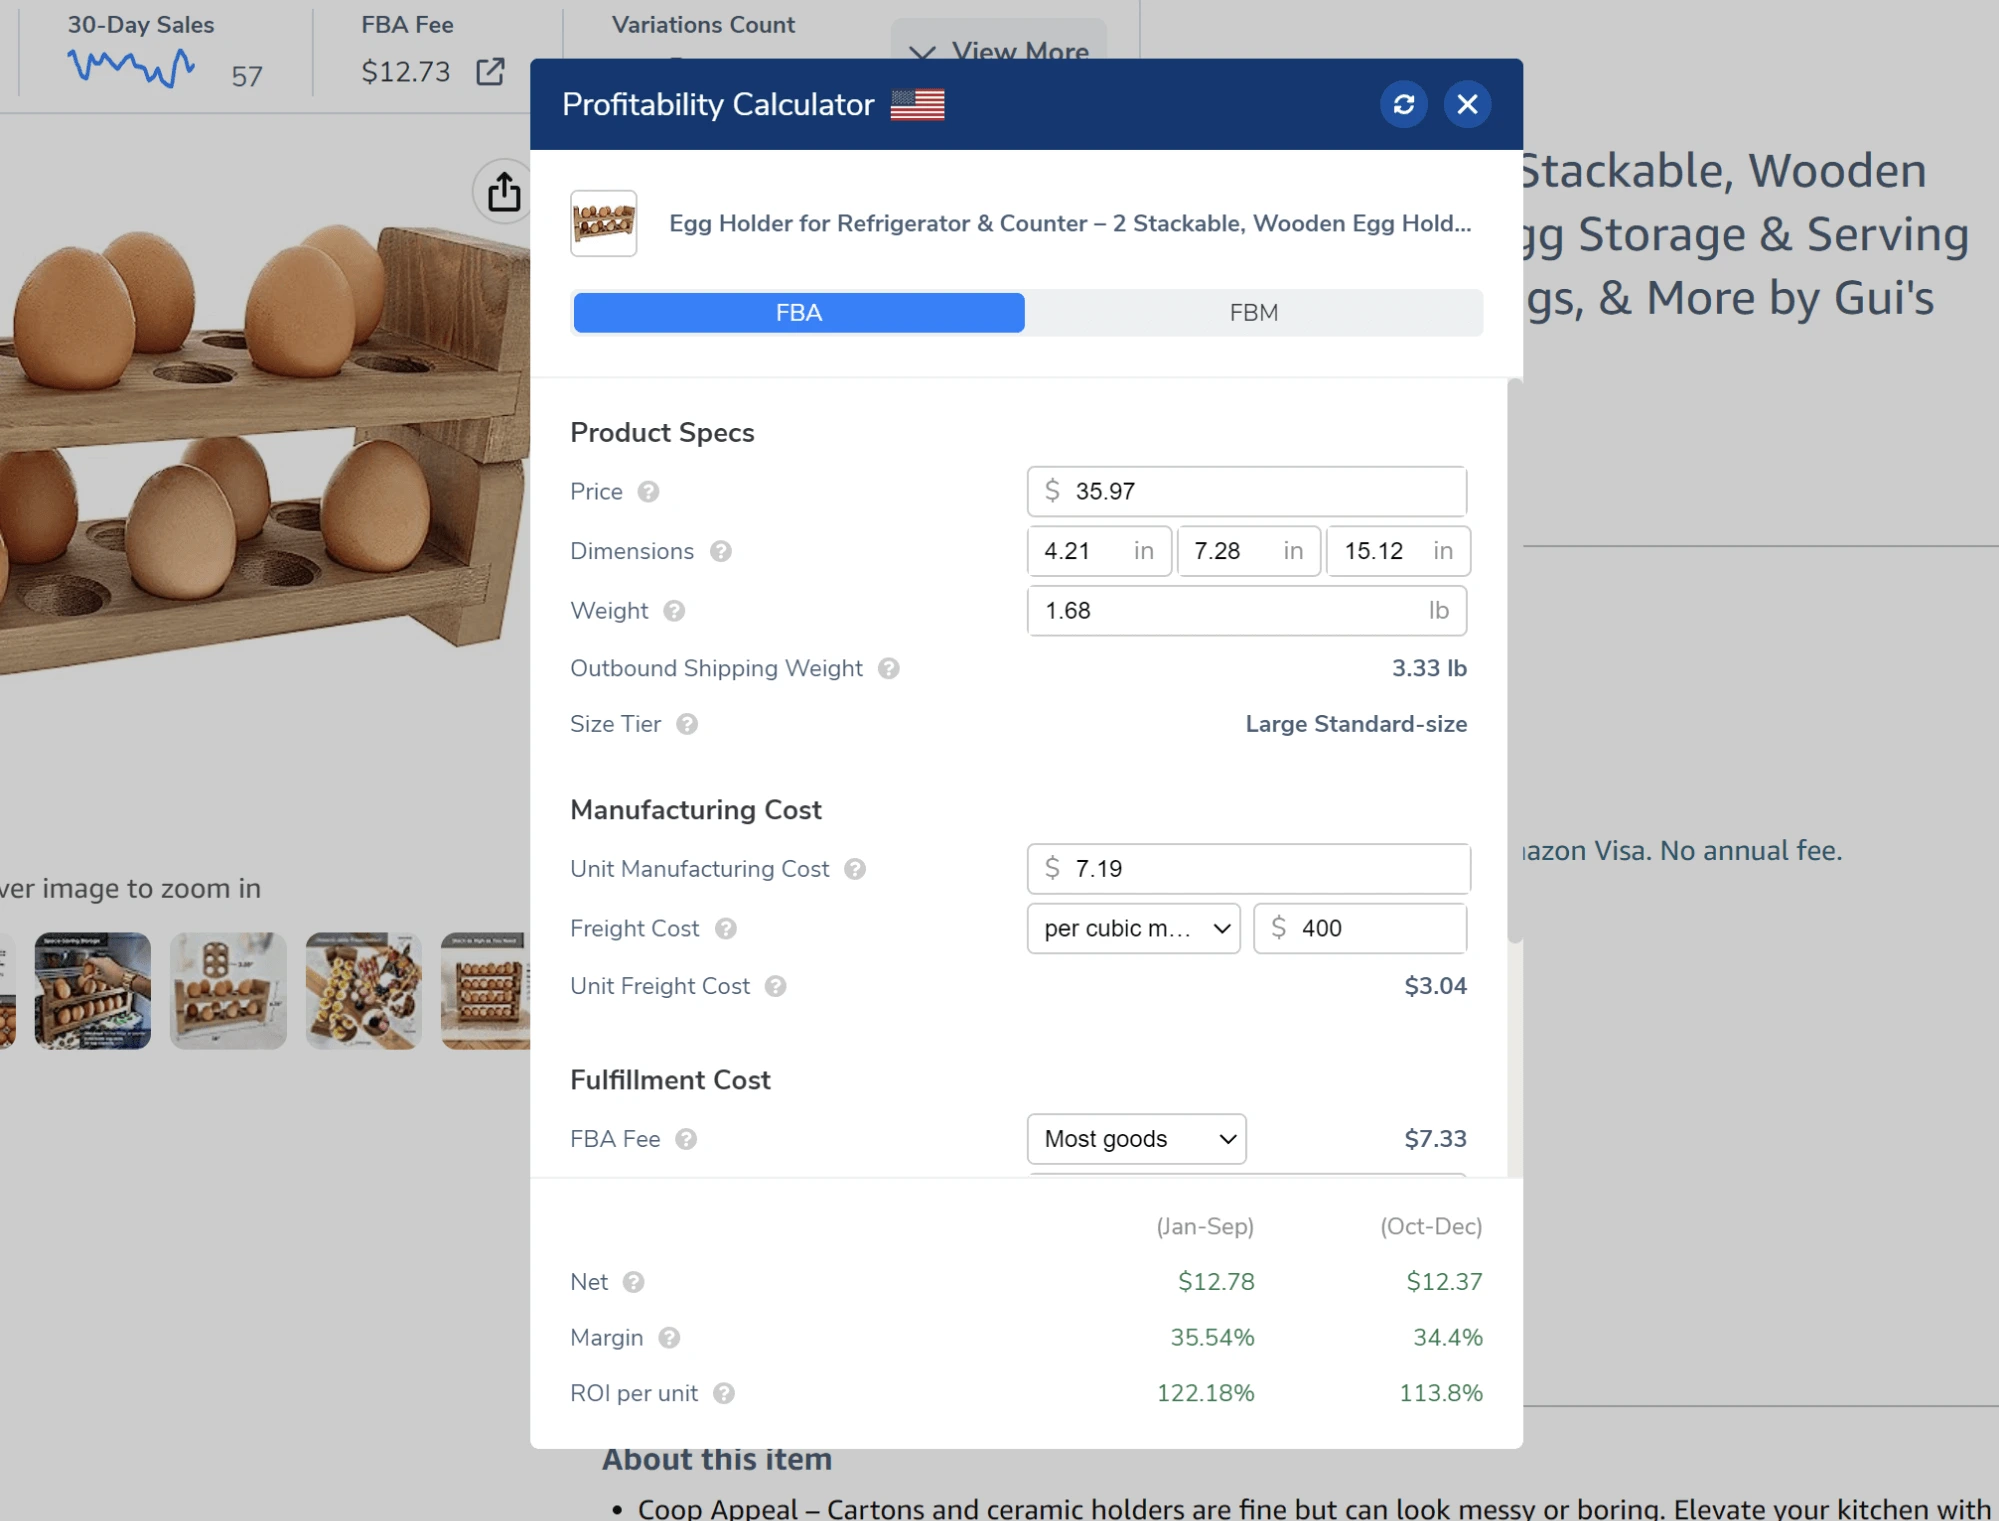
Task: Click help icon next to Freight Cost
Action: tap(725, 929)
